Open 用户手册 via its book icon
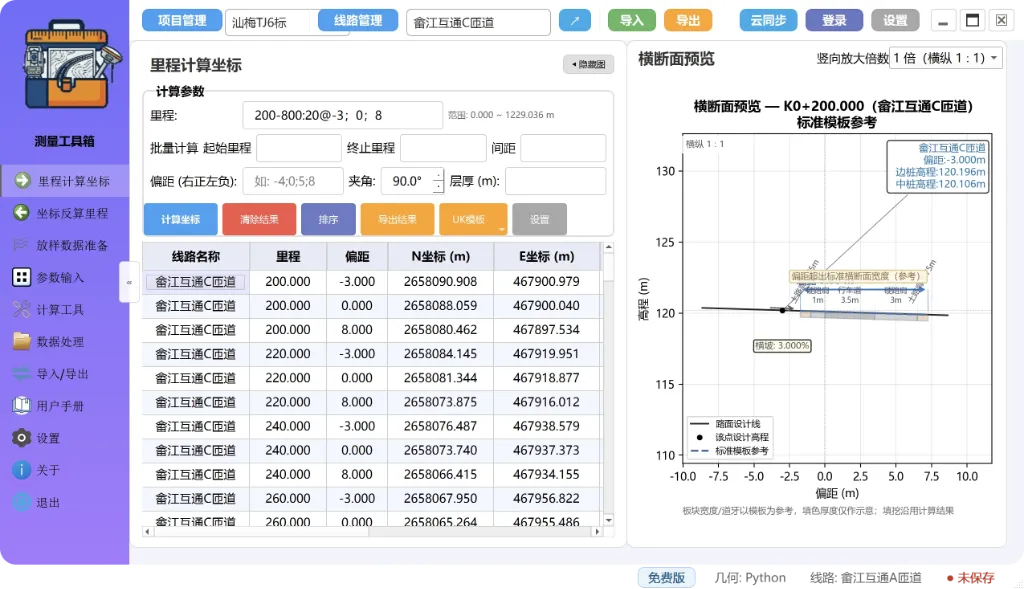Viewport: 1024px width, 589px height. coord(22,406)
